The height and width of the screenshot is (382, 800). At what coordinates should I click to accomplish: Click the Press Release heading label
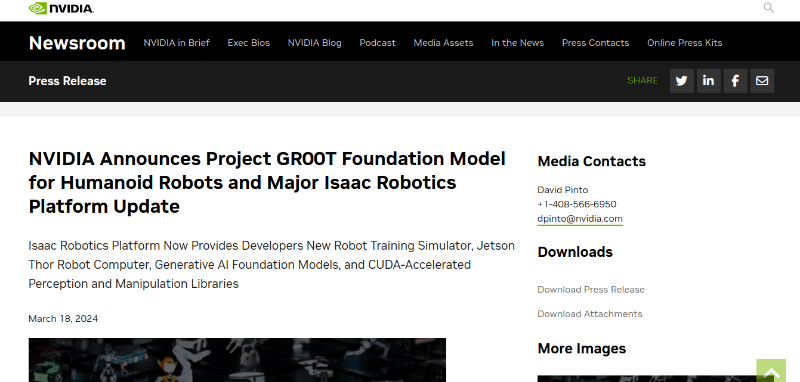click(x=67, y=81)
